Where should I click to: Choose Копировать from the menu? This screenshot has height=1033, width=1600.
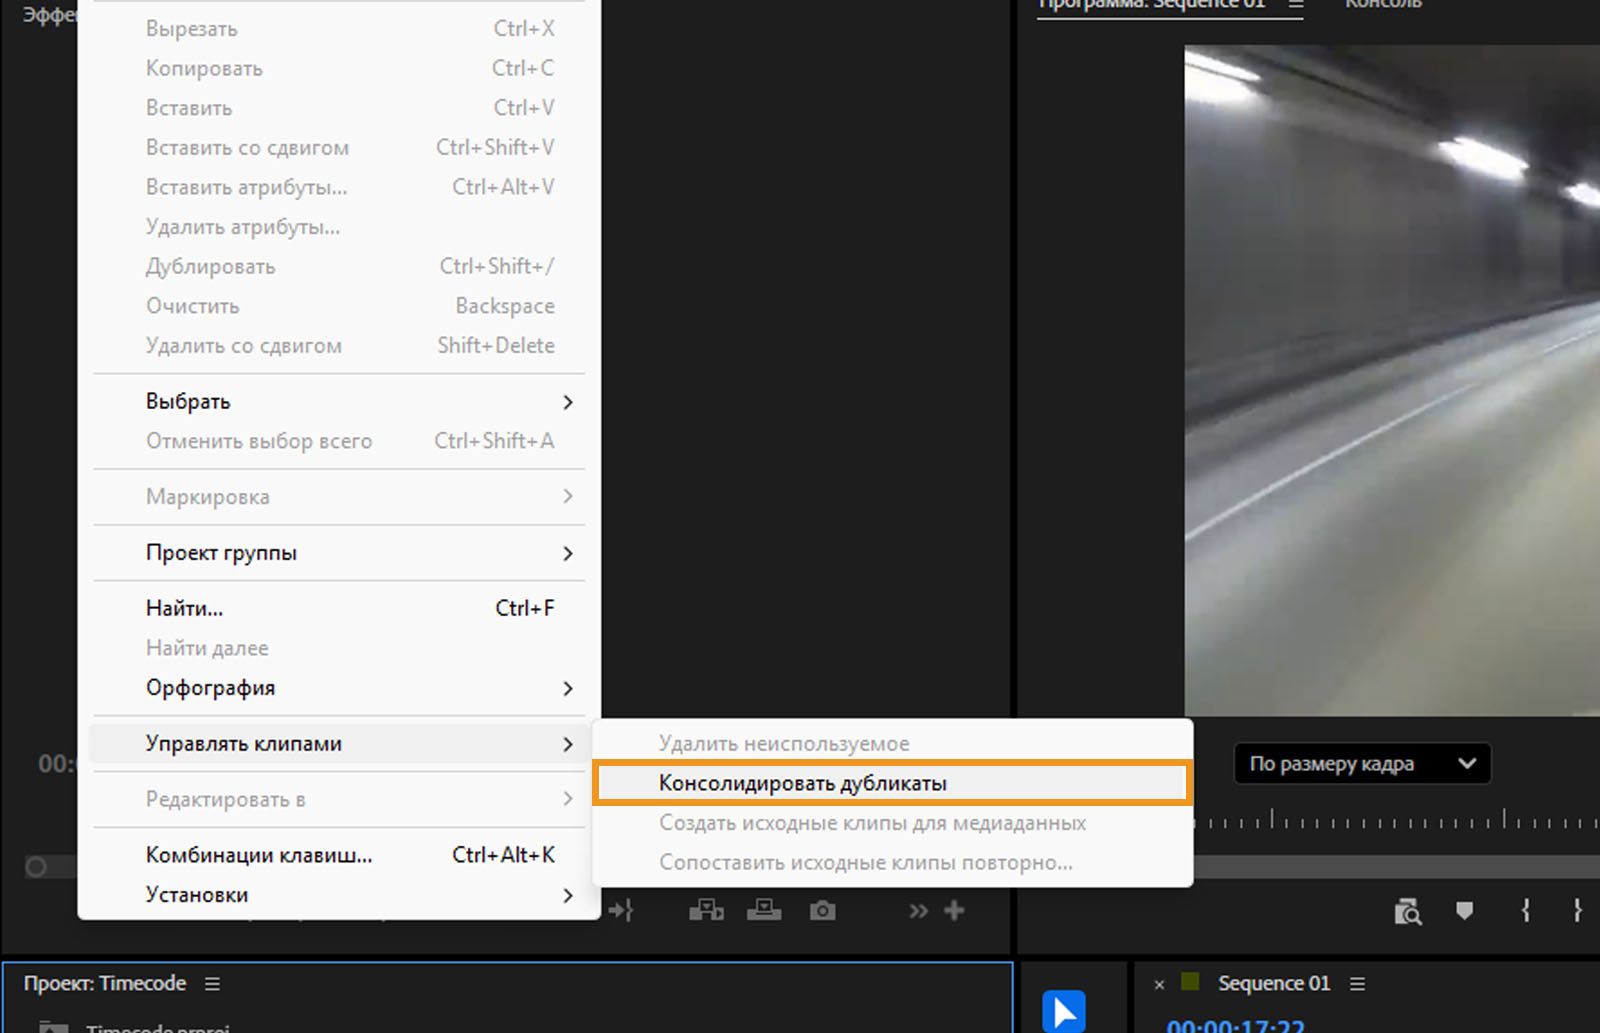click(x=339, y=68)
